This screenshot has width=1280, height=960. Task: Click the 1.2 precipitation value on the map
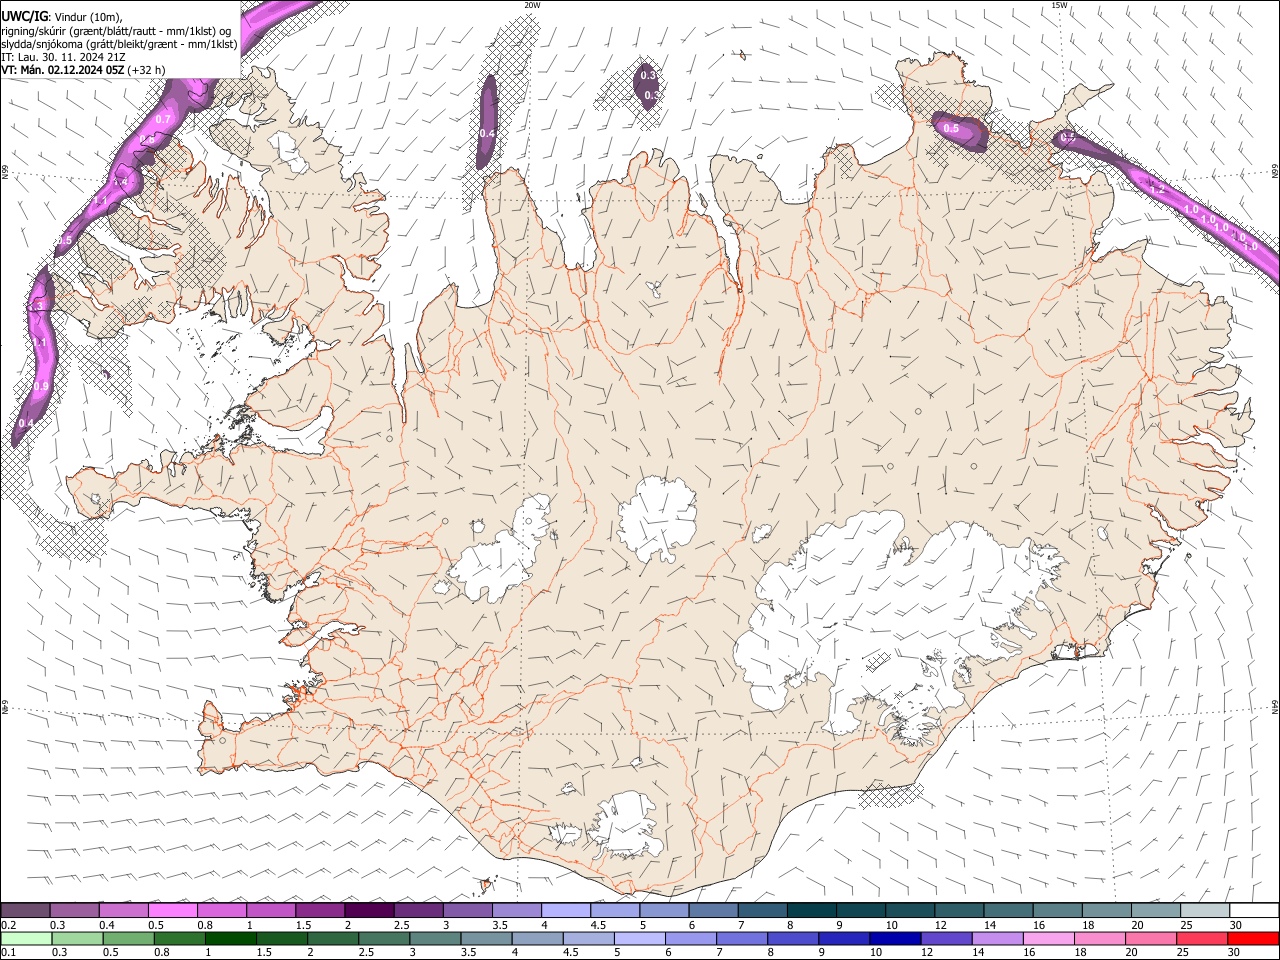coord(1158,189)
